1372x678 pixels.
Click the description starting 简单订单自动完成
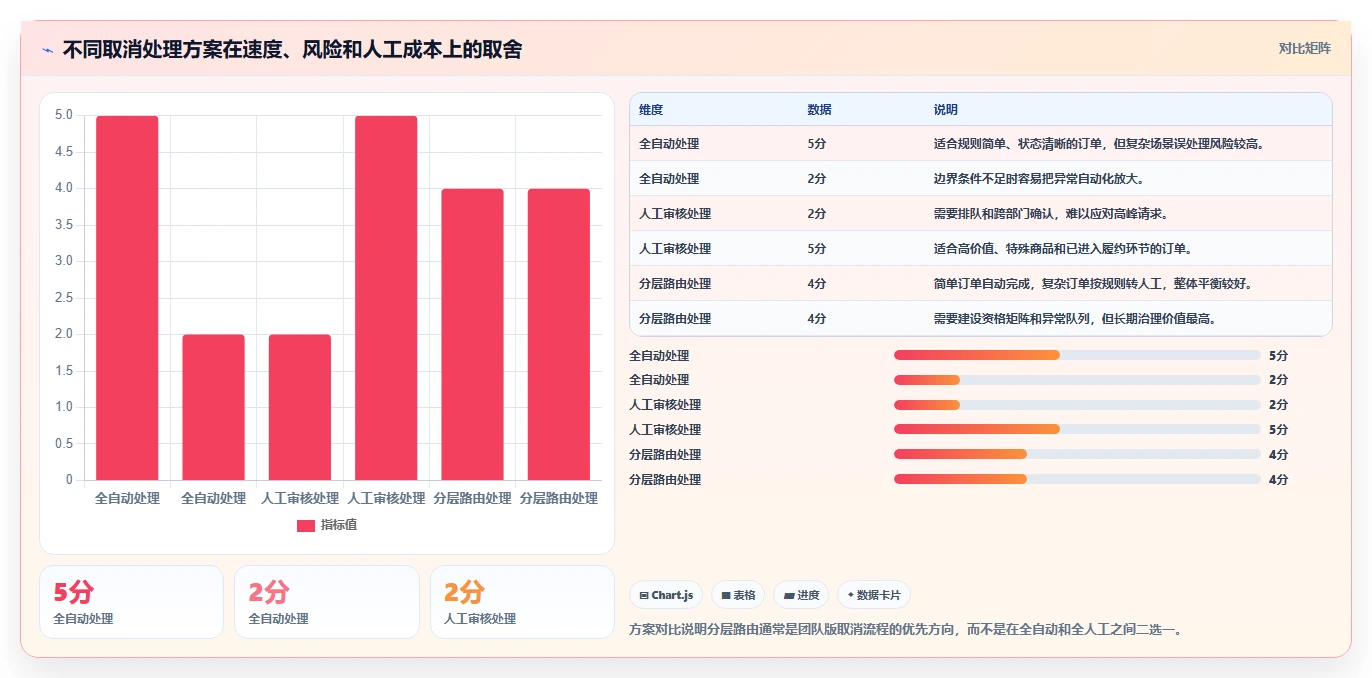tap(1093, 284)
